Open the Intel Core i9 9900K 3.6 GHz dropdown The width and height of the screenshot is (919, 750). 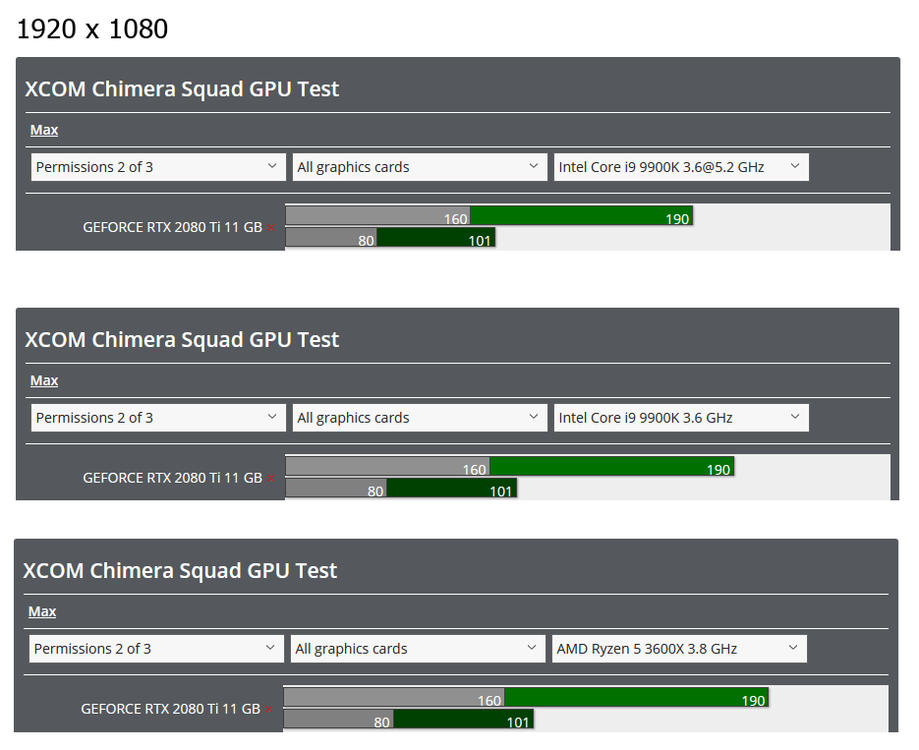[681, 418]
